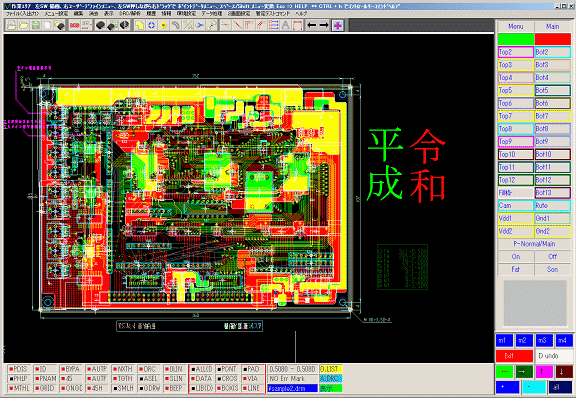
Task: Open the 編集 menu in menu bar
Action: 78,14
